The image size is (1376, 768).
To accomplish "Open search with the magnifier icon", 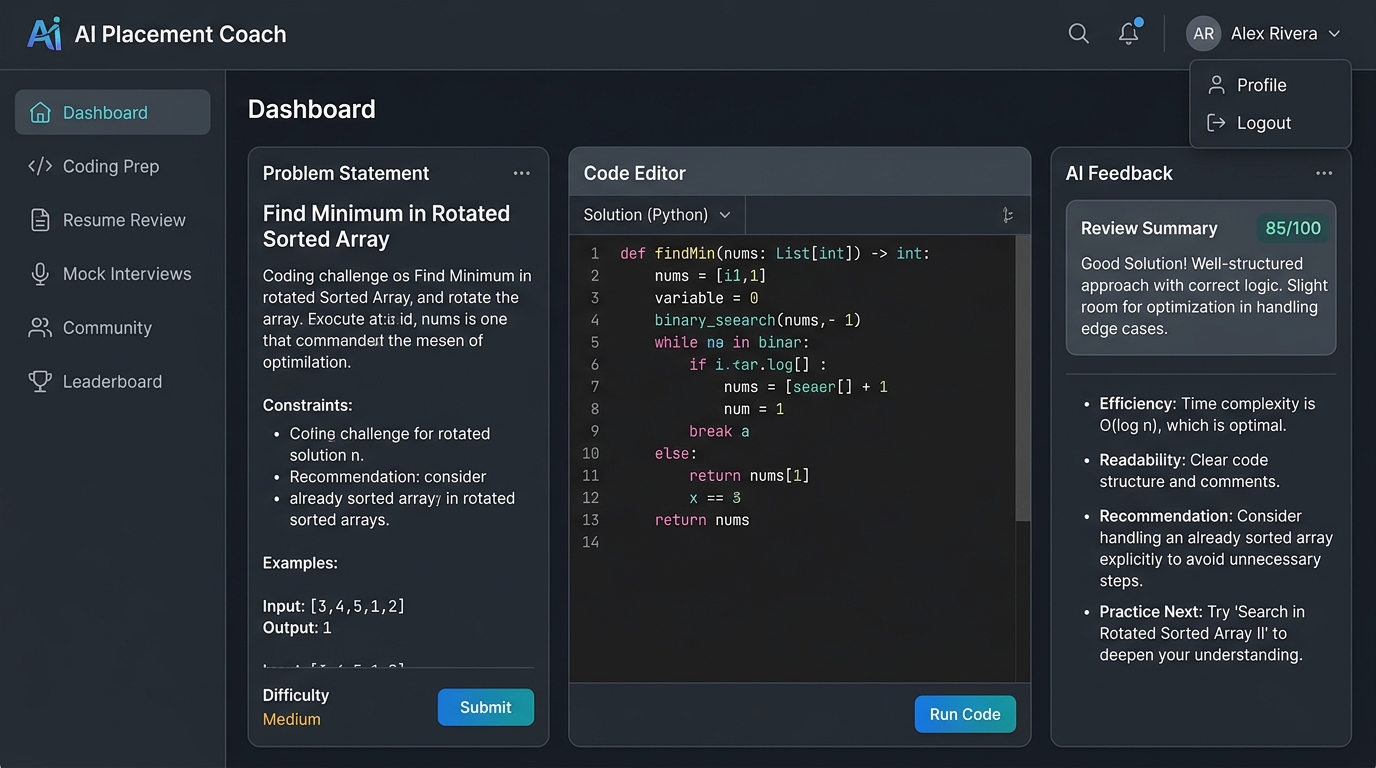I will [x=1078, y=33].
